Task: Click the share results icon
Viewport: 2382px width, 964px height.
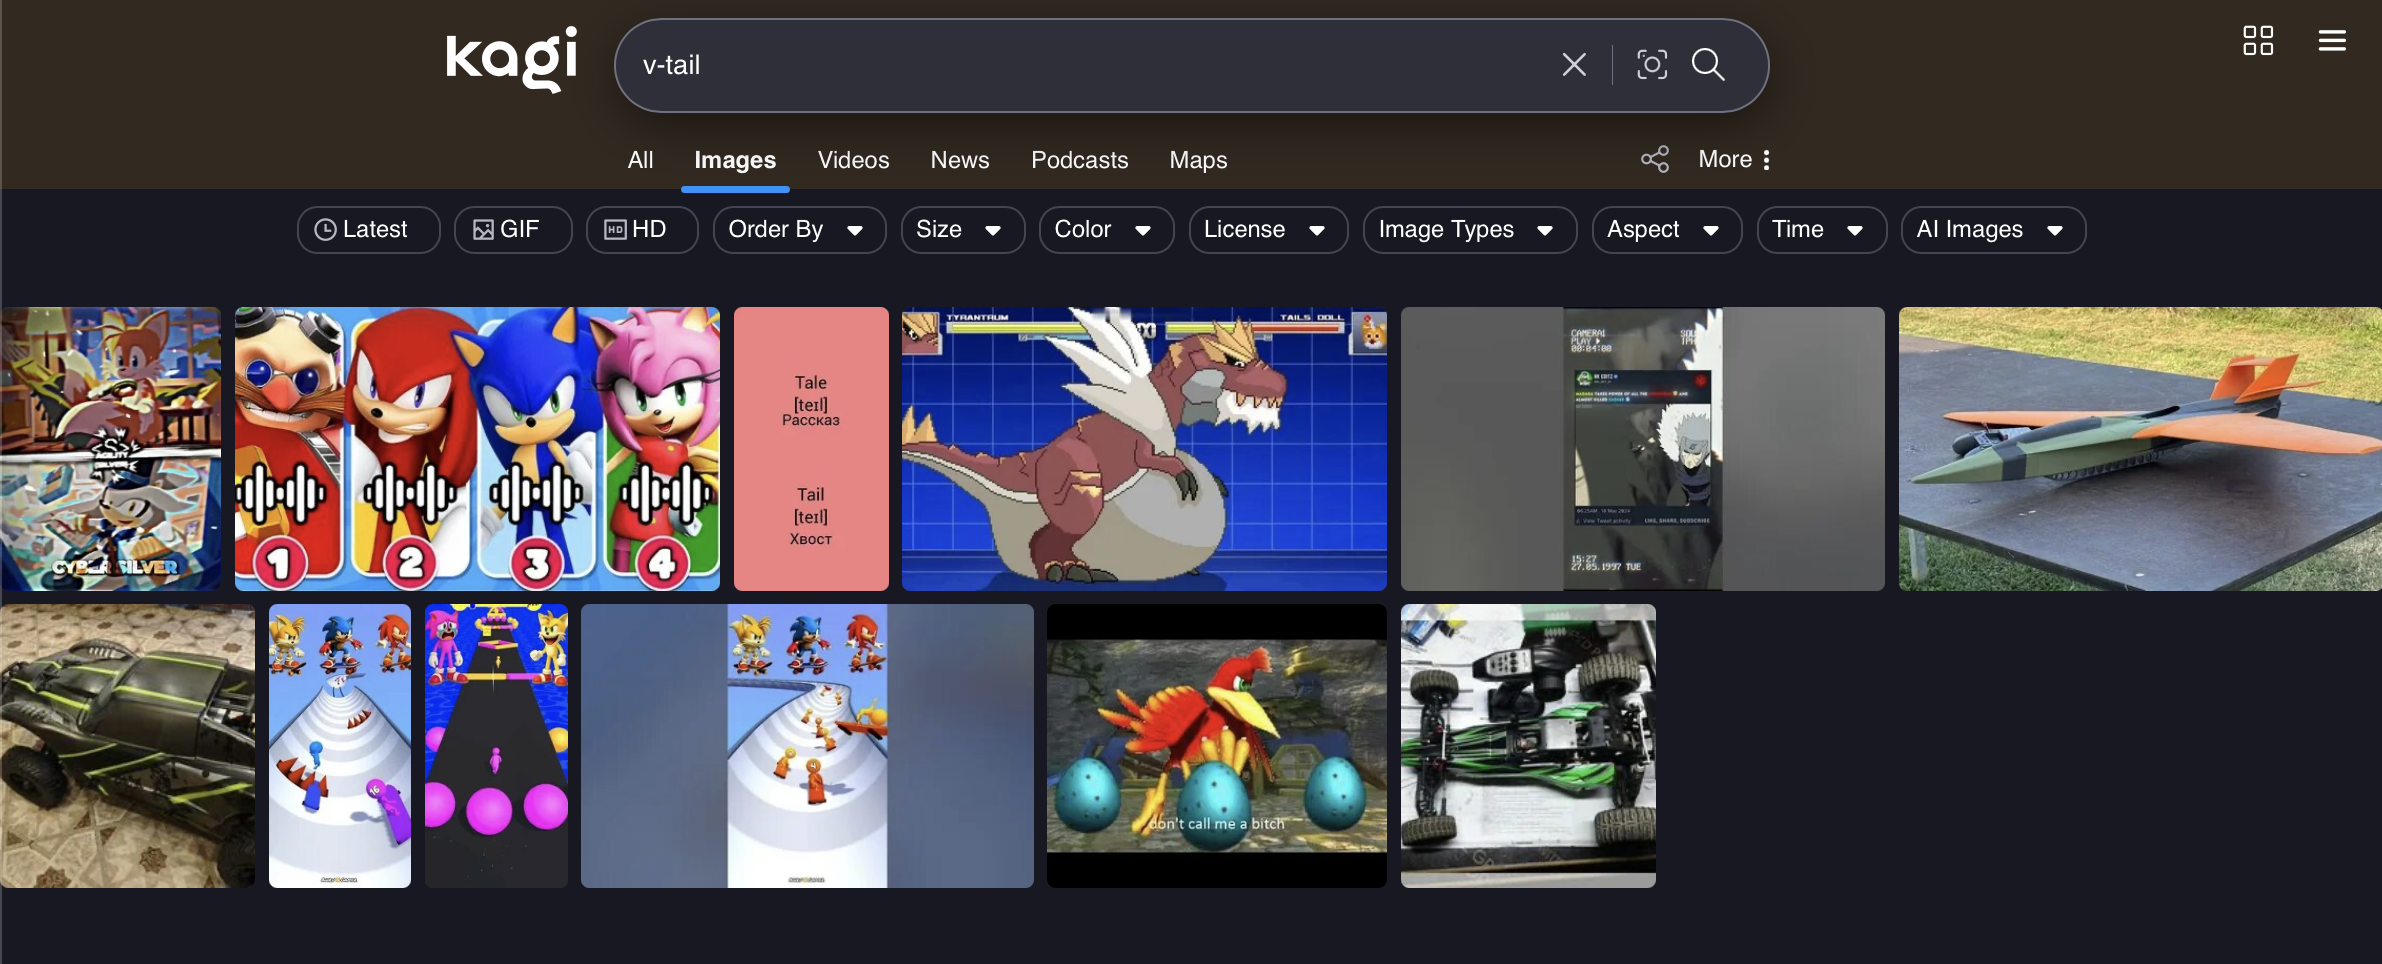Action: [1654, 159]
